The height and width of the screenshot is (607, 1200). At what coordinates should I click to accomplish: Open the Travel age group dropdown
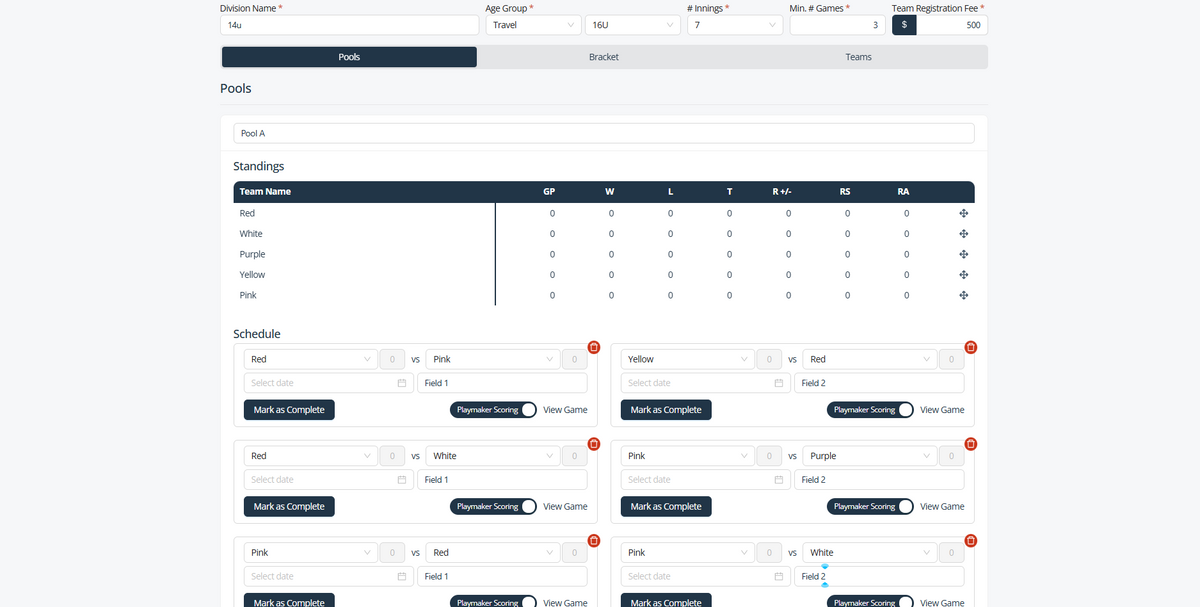532,25
